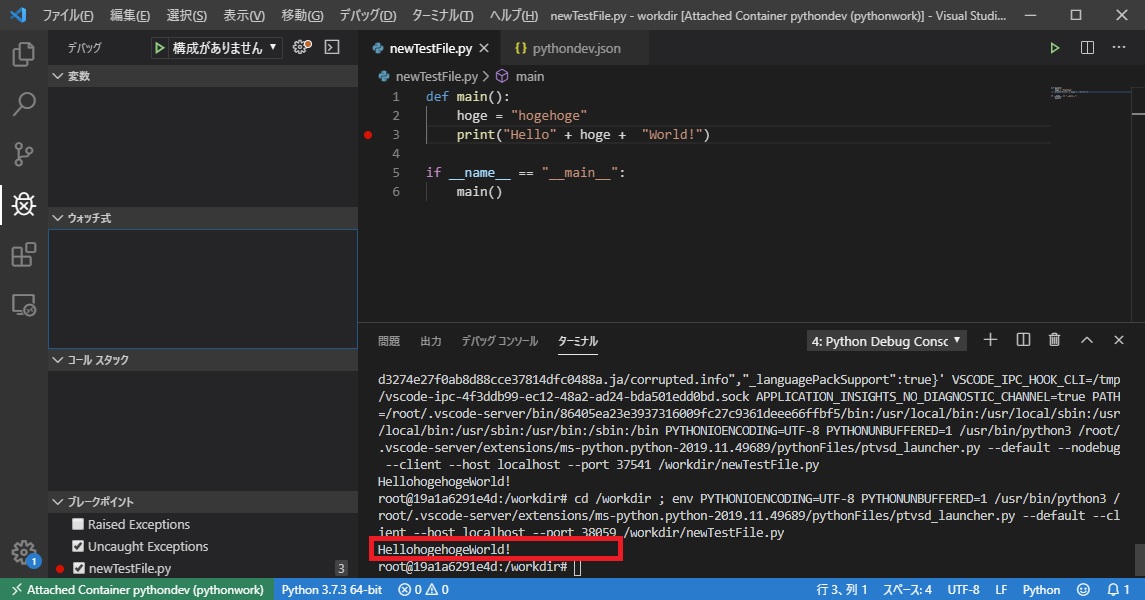Change indentation via スペース: 4
Viewport: 1145px width, 600px height.
pyautogui.click(x=907, y=589)
